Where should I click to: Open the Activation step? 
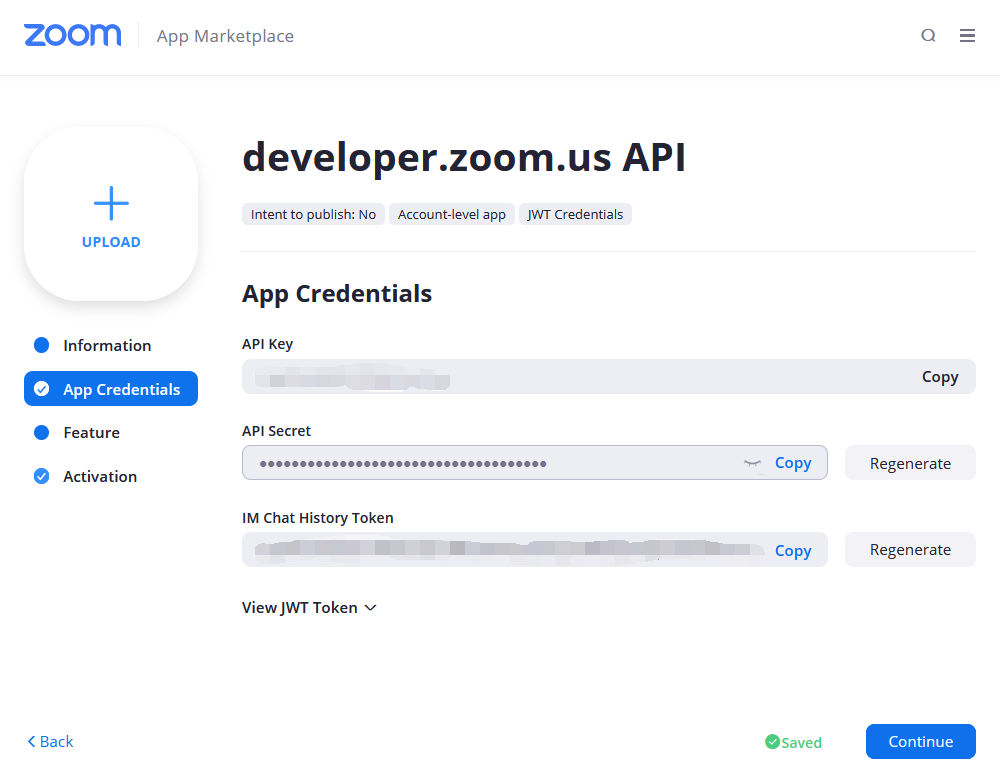[x=85, y=477]
